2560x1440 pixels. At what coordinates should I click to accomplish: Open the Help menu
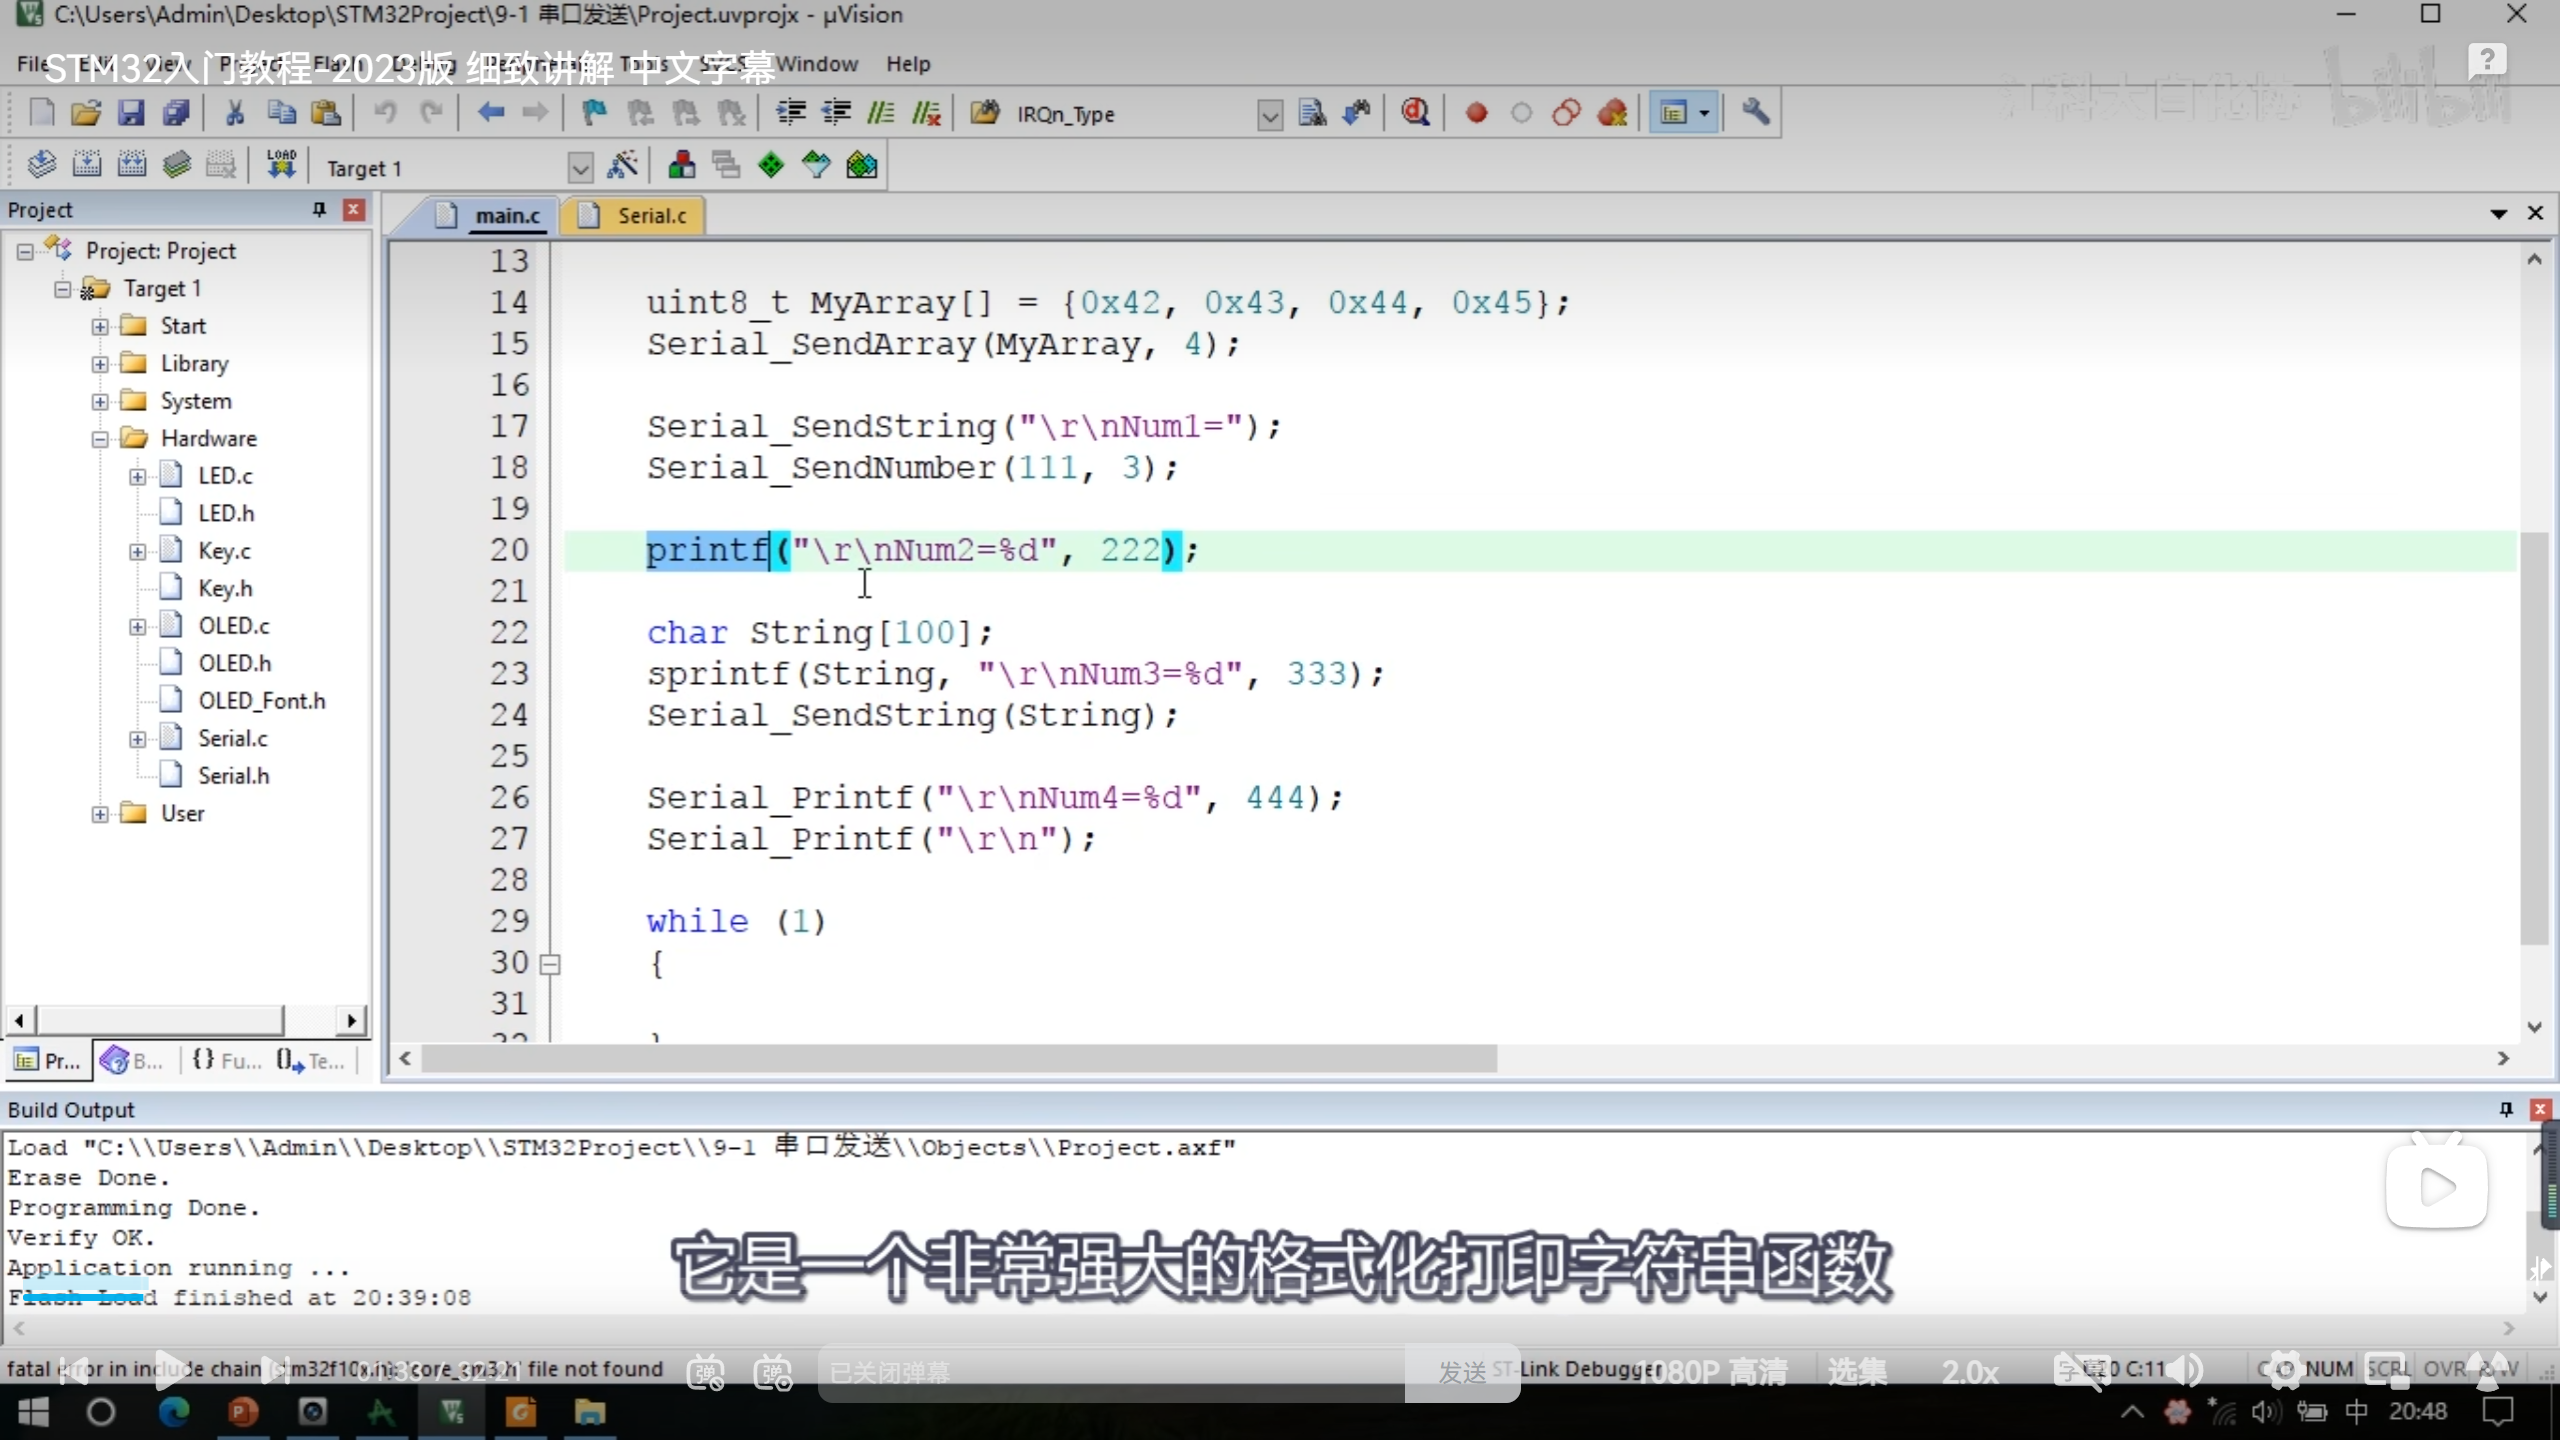coord(907,64)
